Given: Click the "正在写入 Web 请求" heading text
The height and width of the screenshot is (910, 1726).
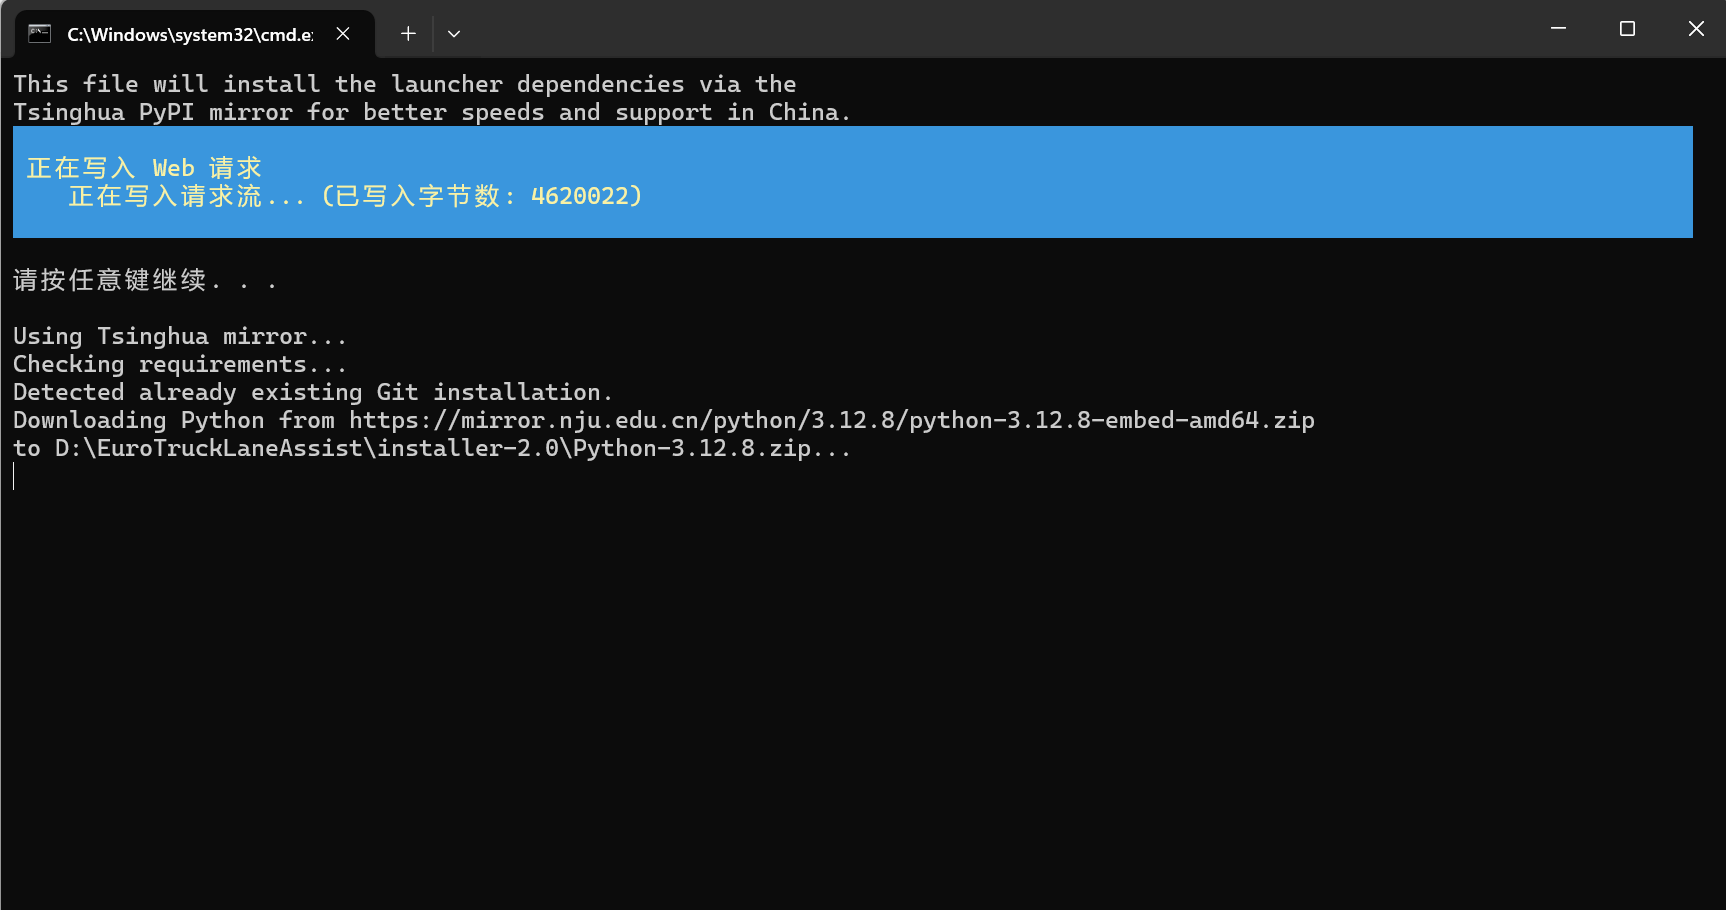Looking at the screenshot, I should [144, 168].
